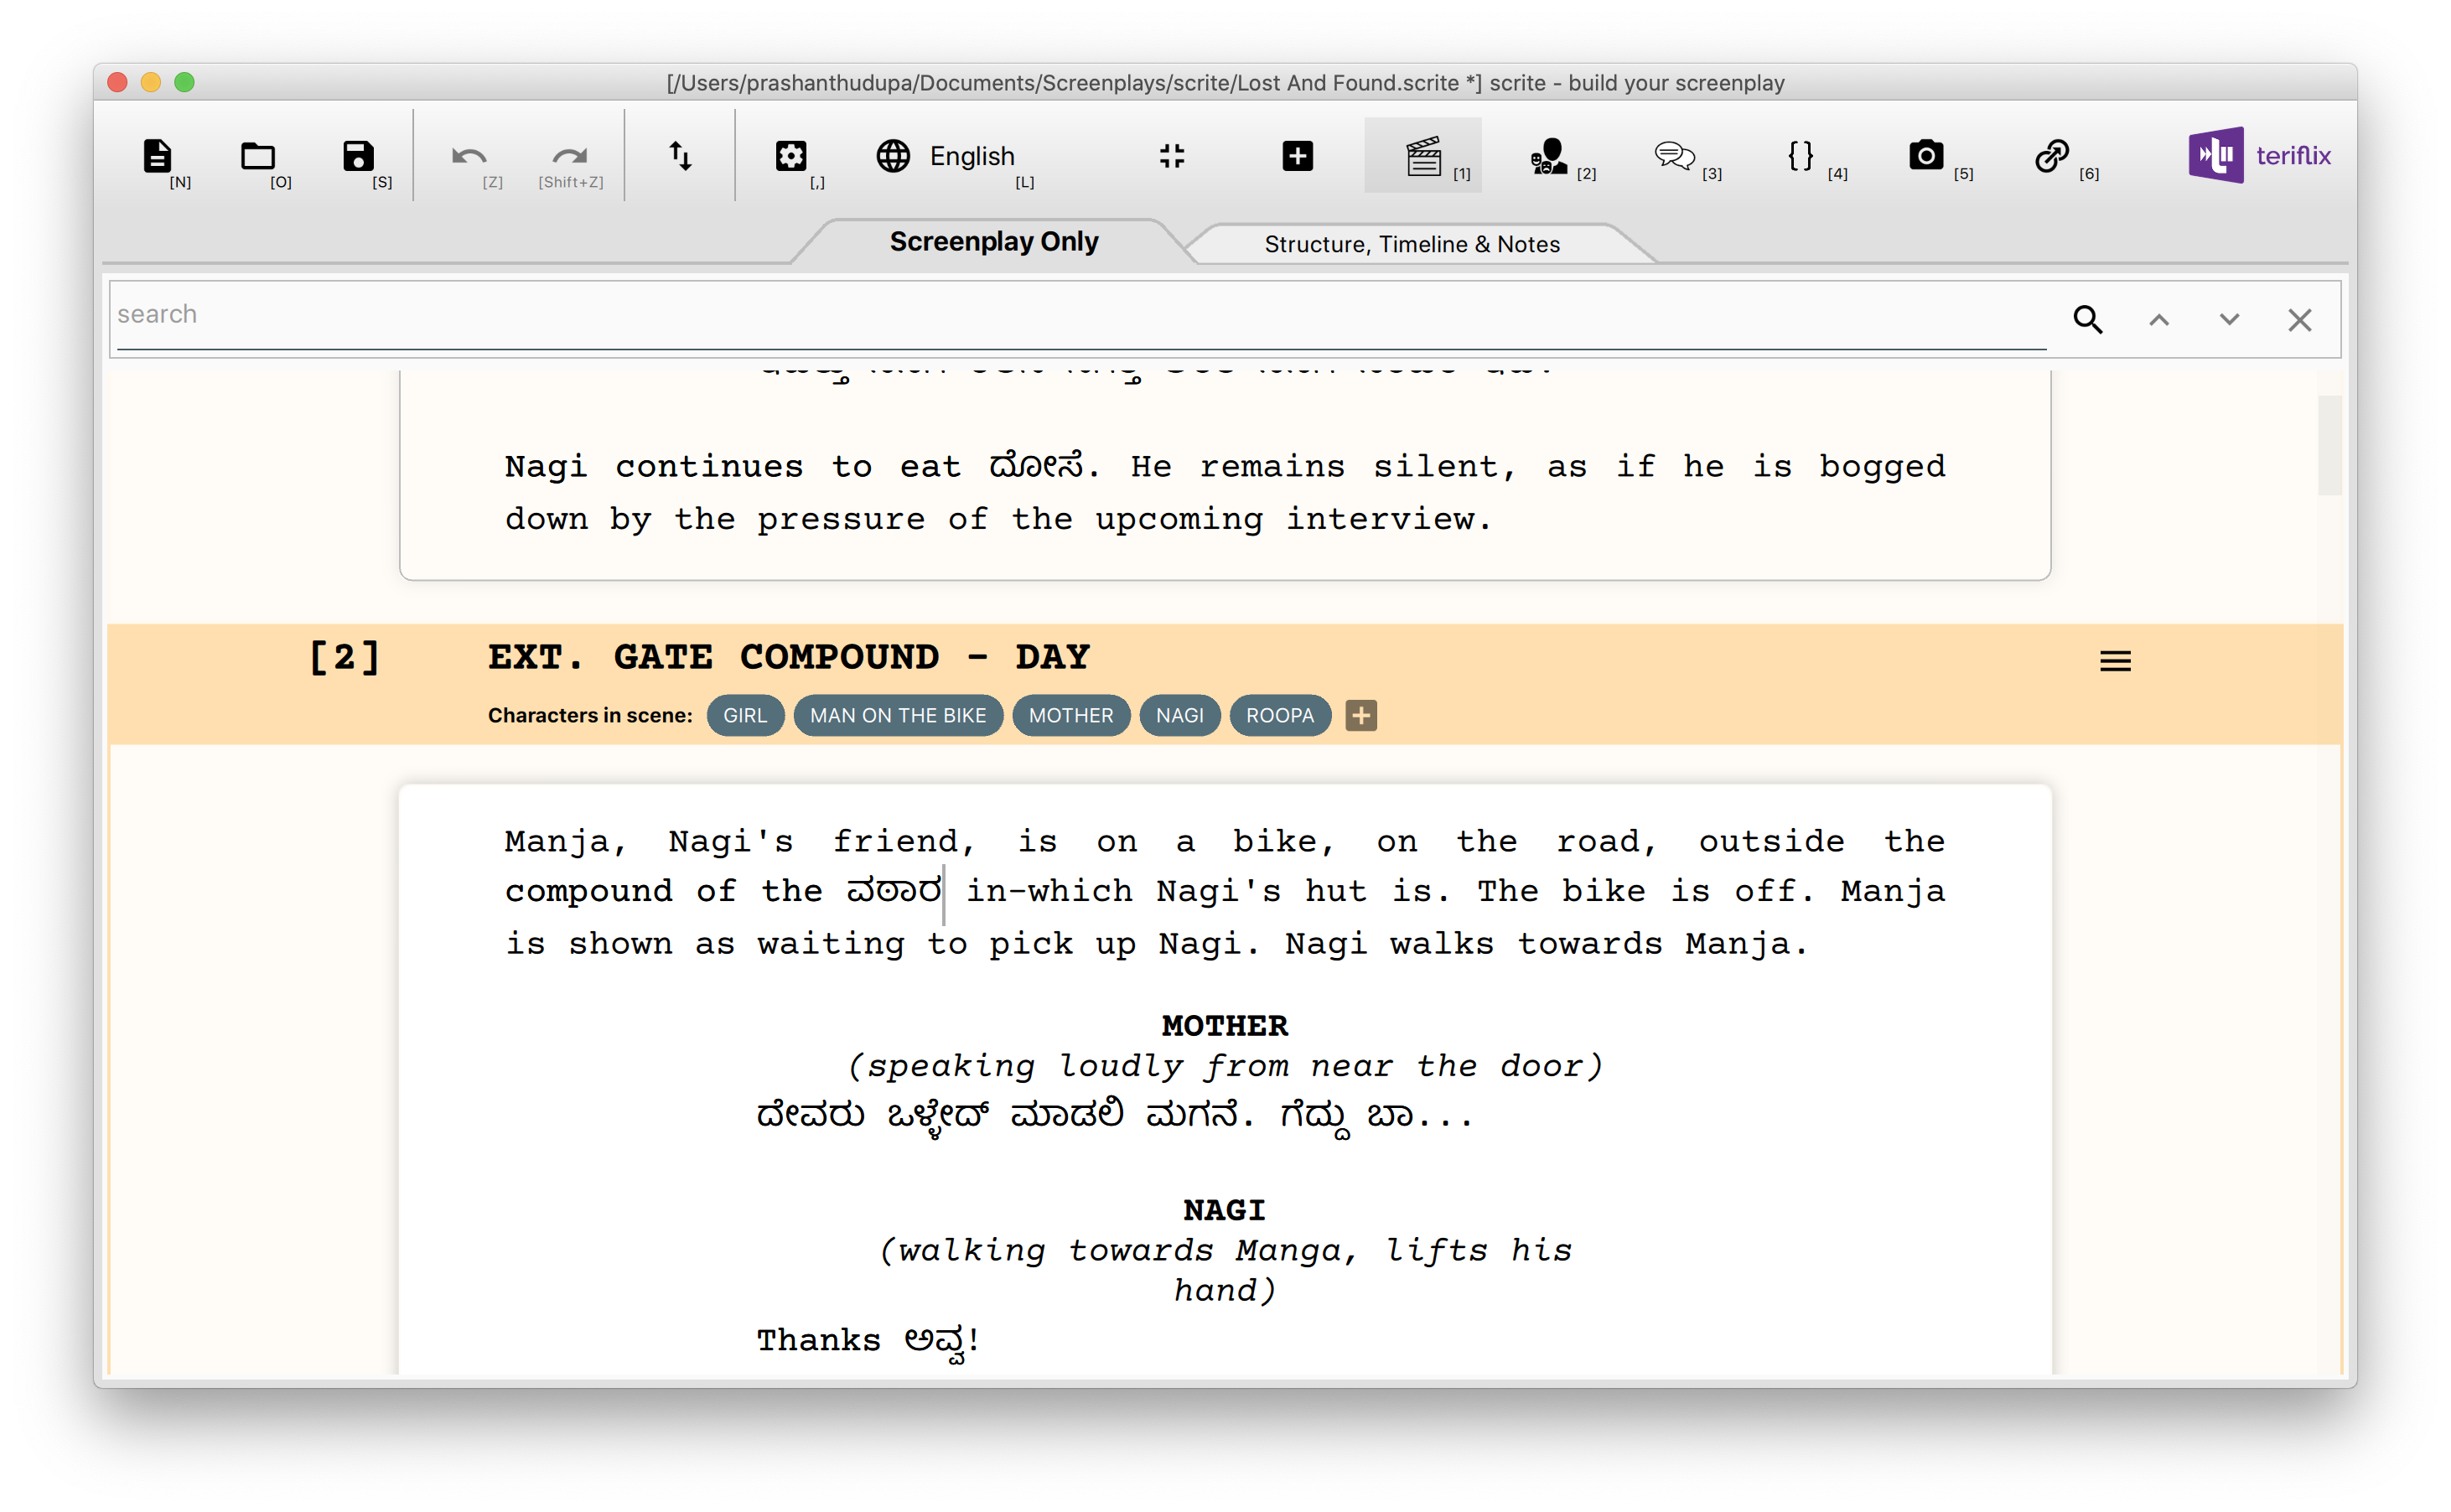This screenshot has height=1512, width=2451.
Task: Open scene 2 hamburger menu
Action: [x=2115, y=661]
